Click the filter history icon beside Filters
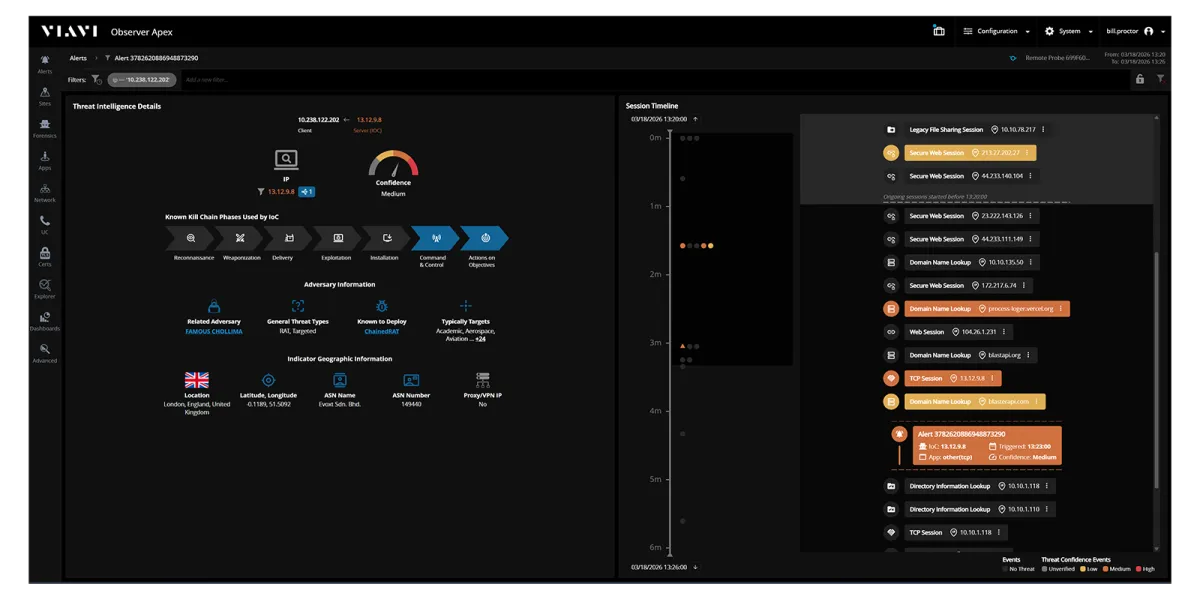 [x=97, y=79]
